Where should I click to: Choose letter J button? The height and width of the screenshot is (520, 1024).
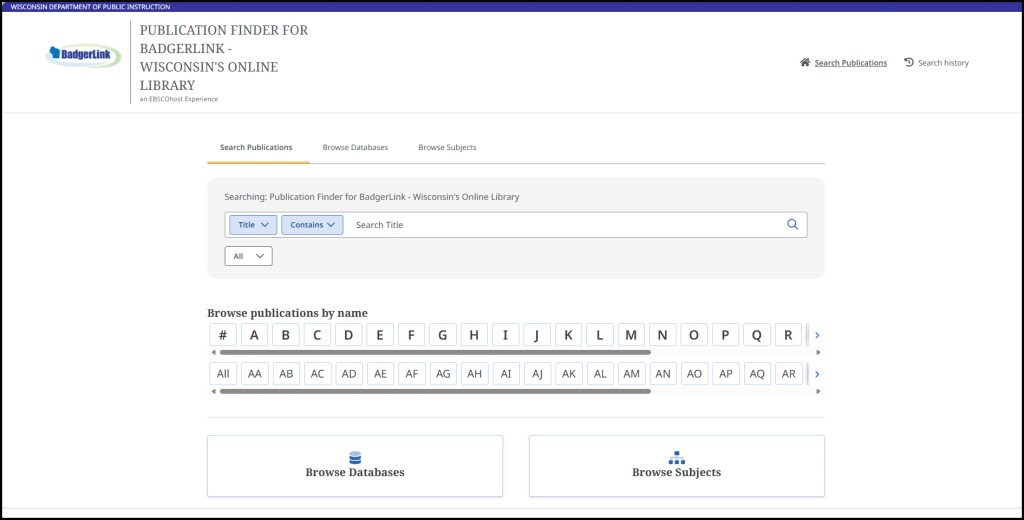tap(537, 335)
